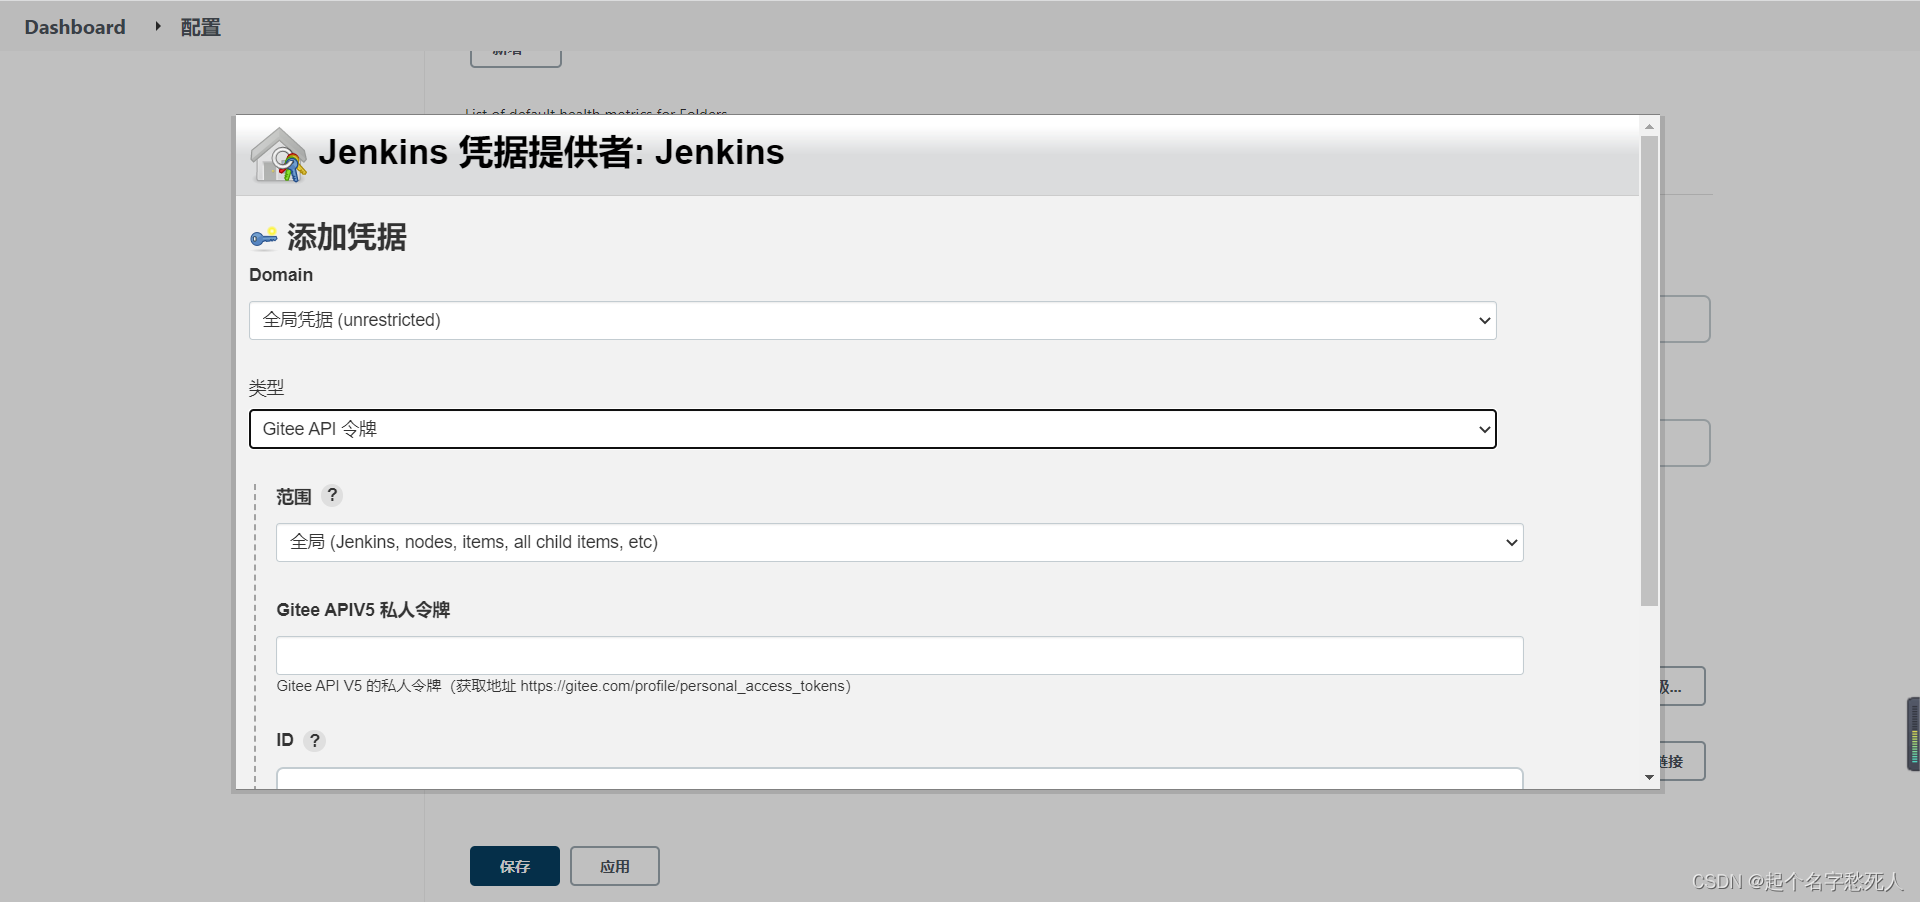
Task: Go to Dashboard breadcrumb
Action: click(x=75, y=27)
